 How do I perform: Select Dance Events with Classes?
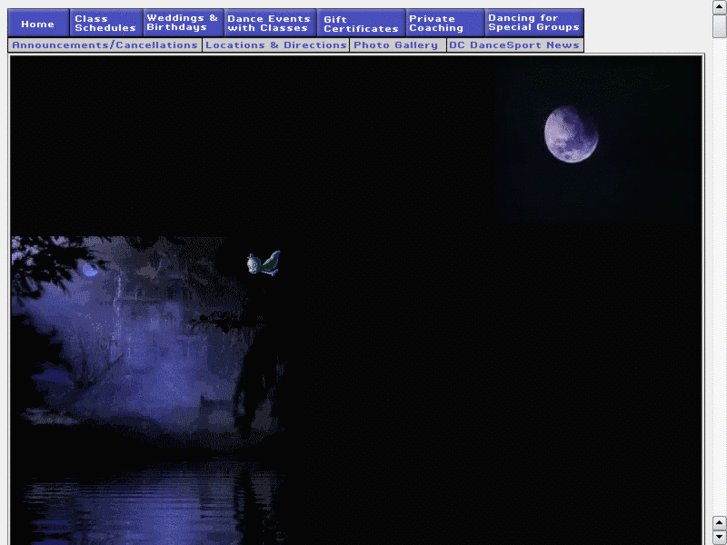click(x=270, y=23)
